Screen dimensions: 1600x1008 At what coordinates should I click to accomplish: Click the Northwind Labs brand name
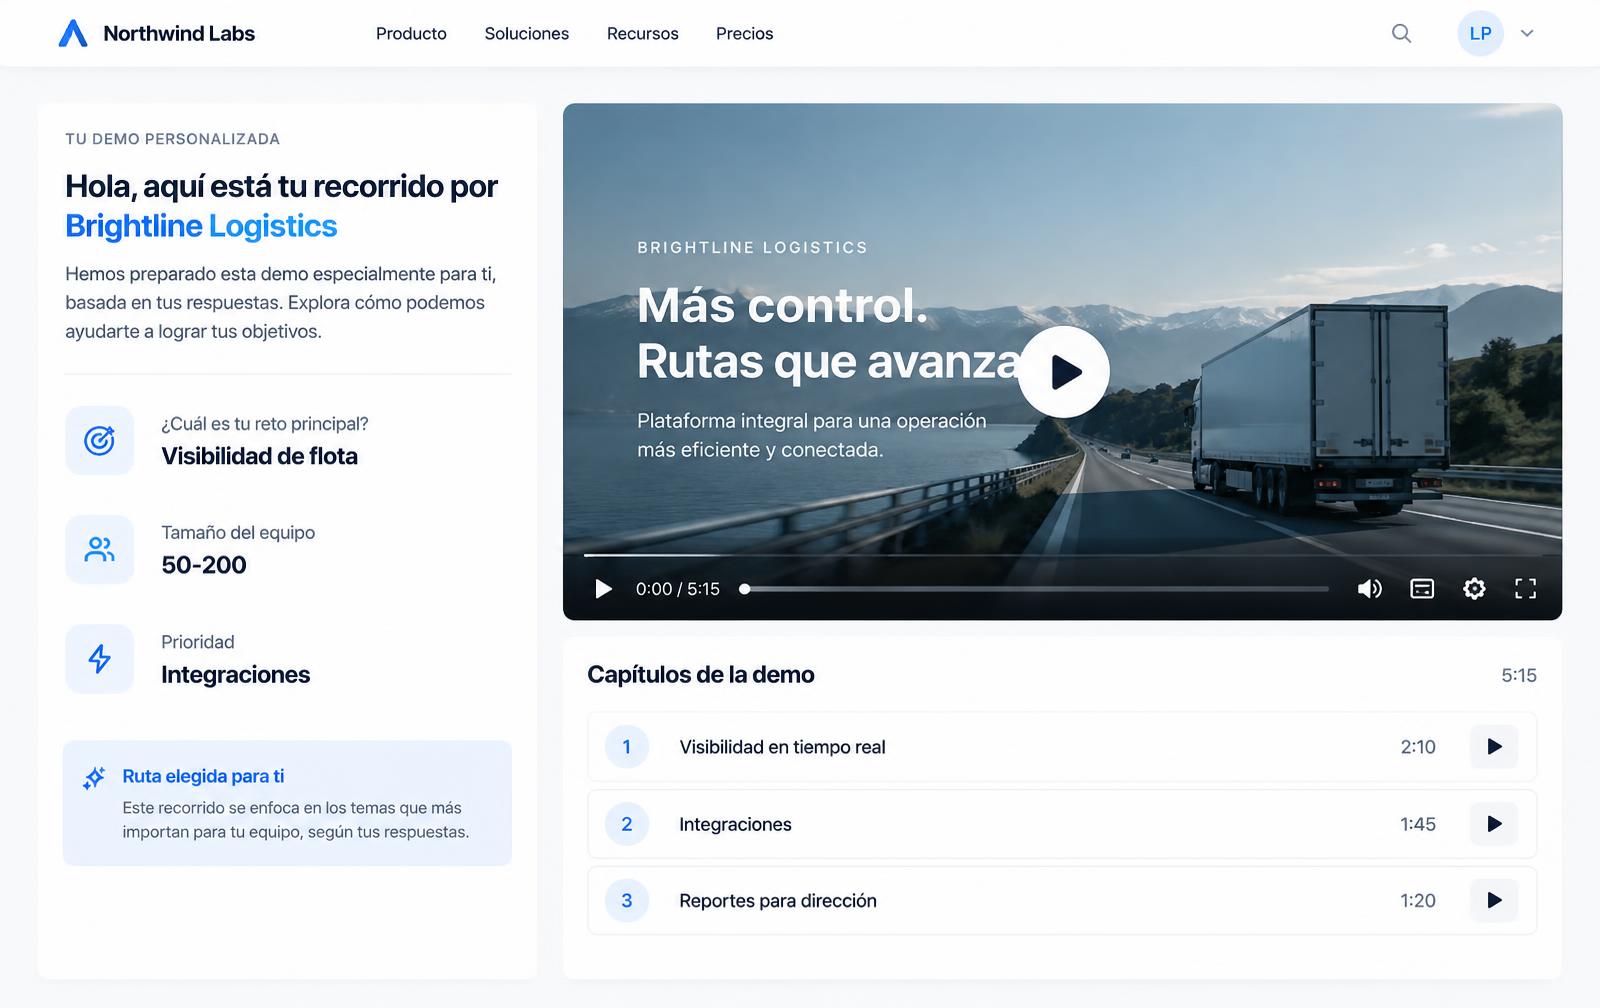[x=179, y=34]
